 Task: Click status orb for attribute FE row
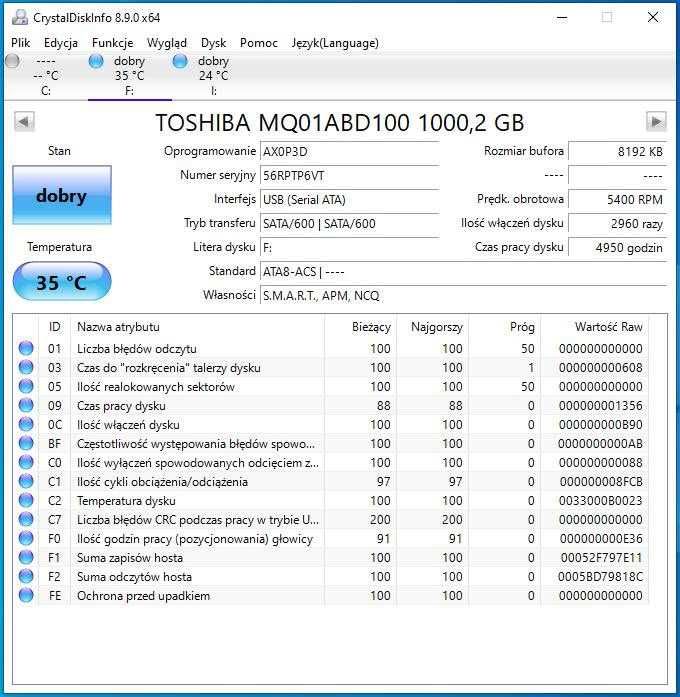click(26, 595)
